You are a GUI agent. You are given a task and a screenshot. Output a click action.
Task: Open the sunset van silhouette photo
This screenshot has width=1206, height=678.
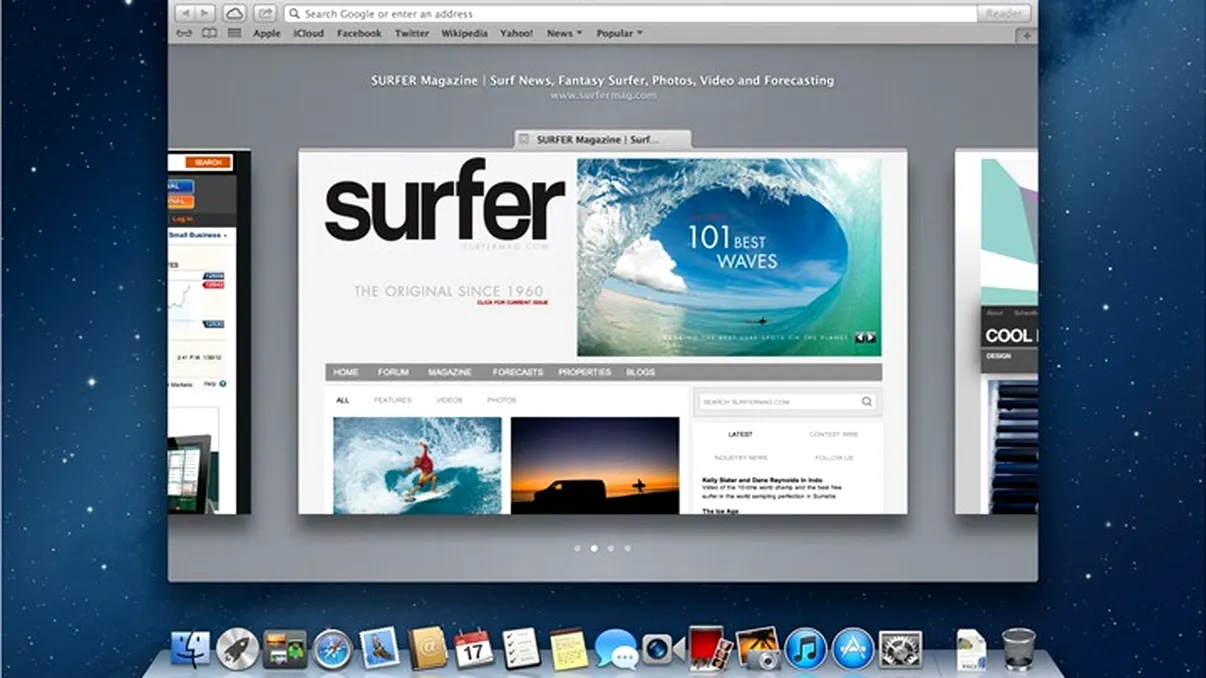(x=595, y=465)
